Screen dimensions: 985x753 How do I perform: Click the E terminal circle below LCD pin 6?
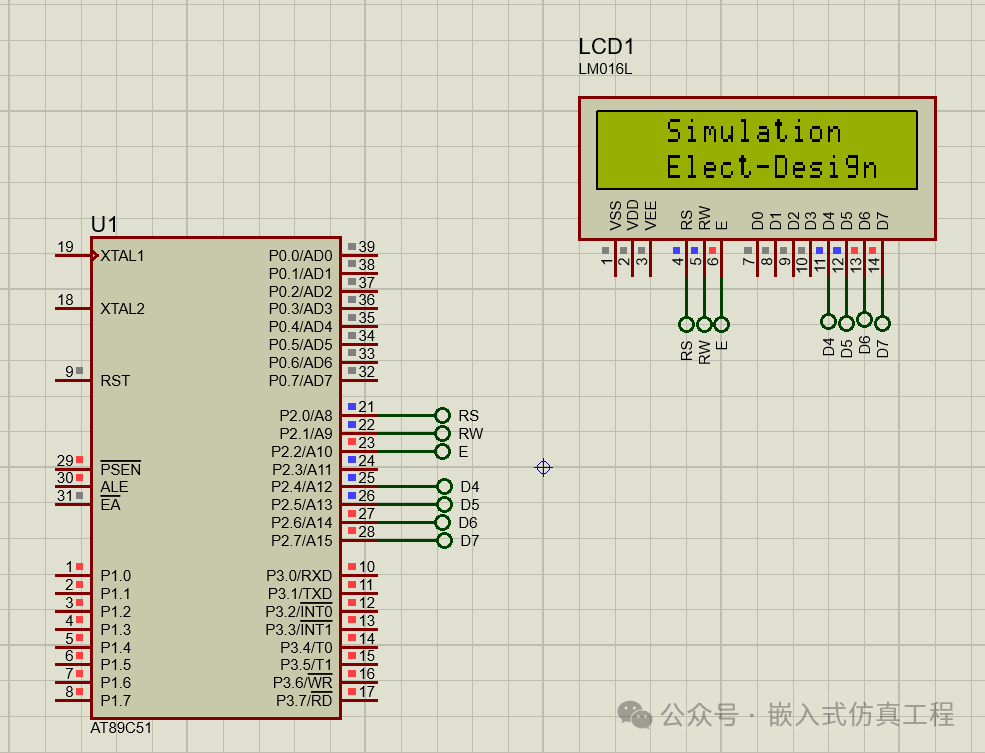(721, 324)
